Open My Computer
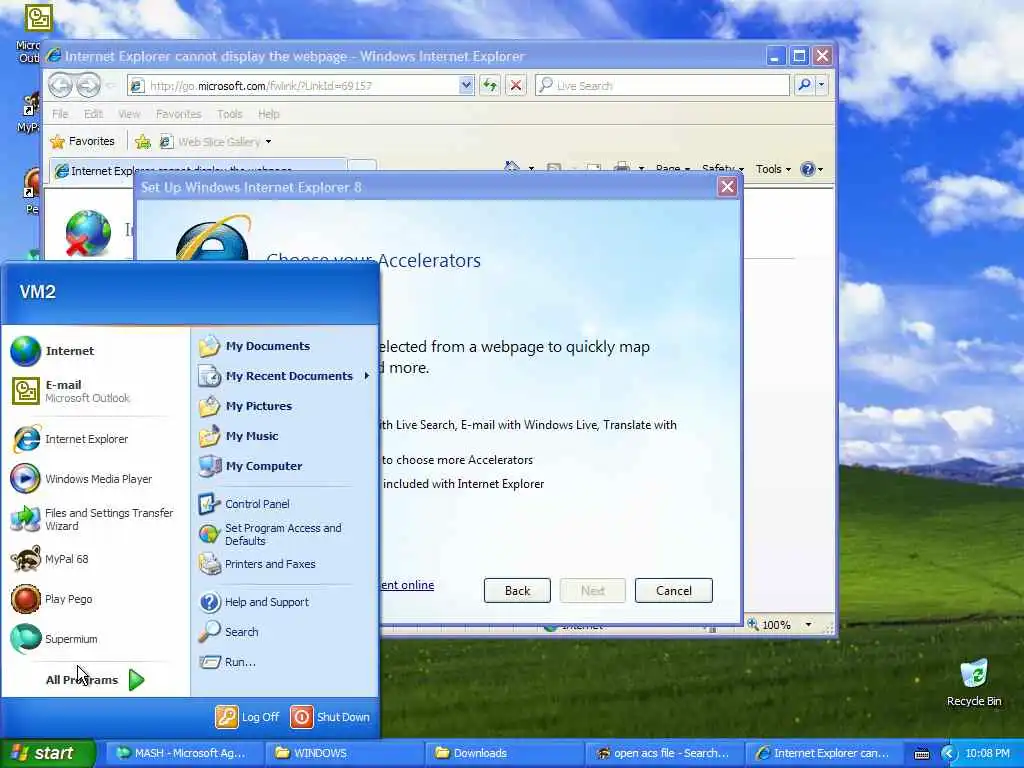 click(x=250, y=466)
